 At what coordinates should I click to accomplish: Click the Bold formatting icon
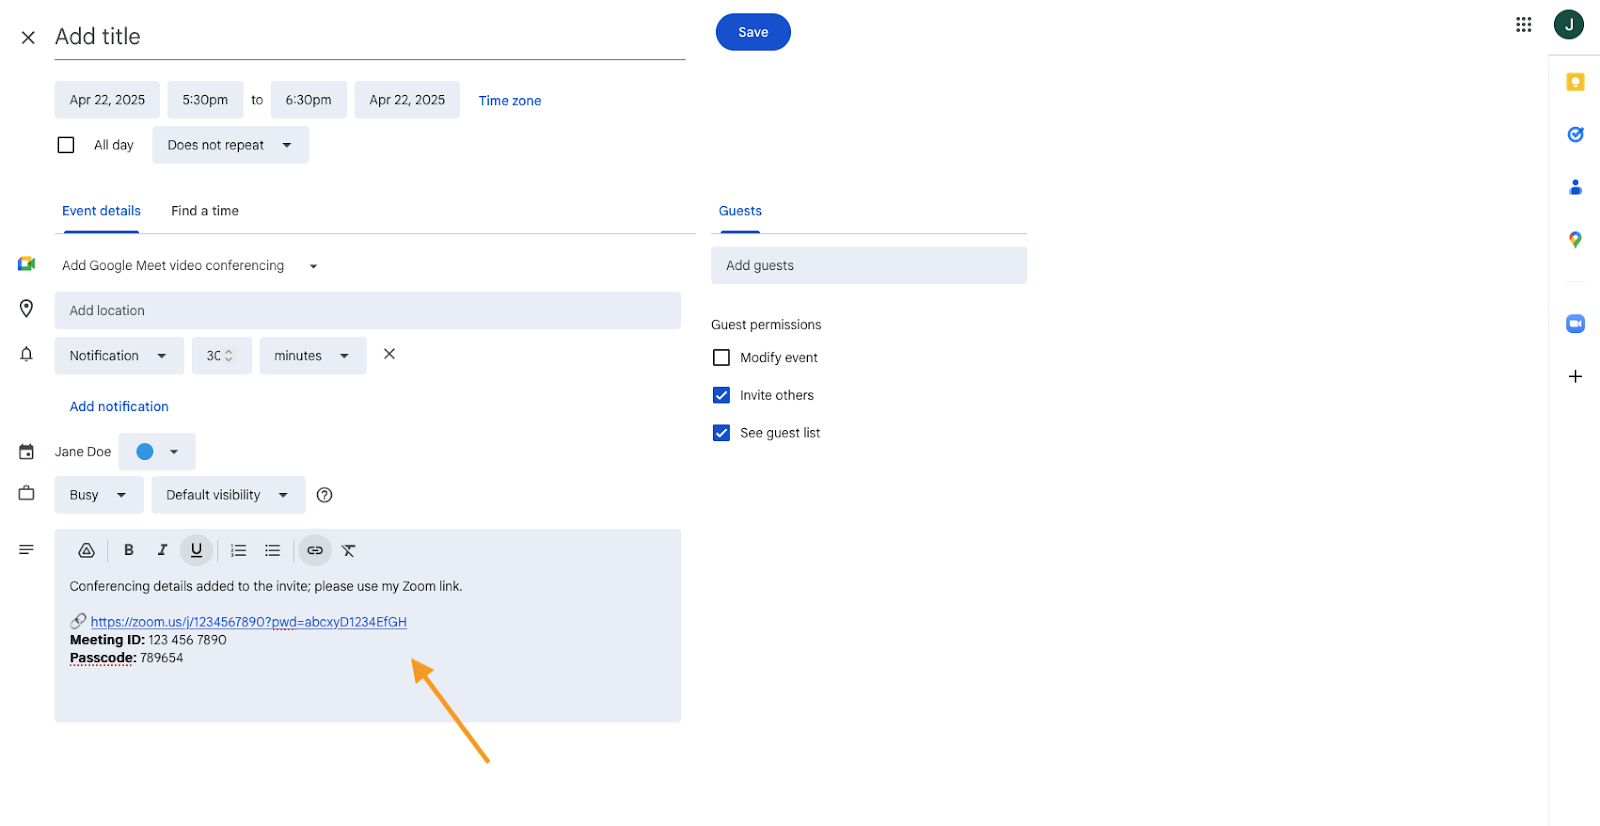(129, 550)
